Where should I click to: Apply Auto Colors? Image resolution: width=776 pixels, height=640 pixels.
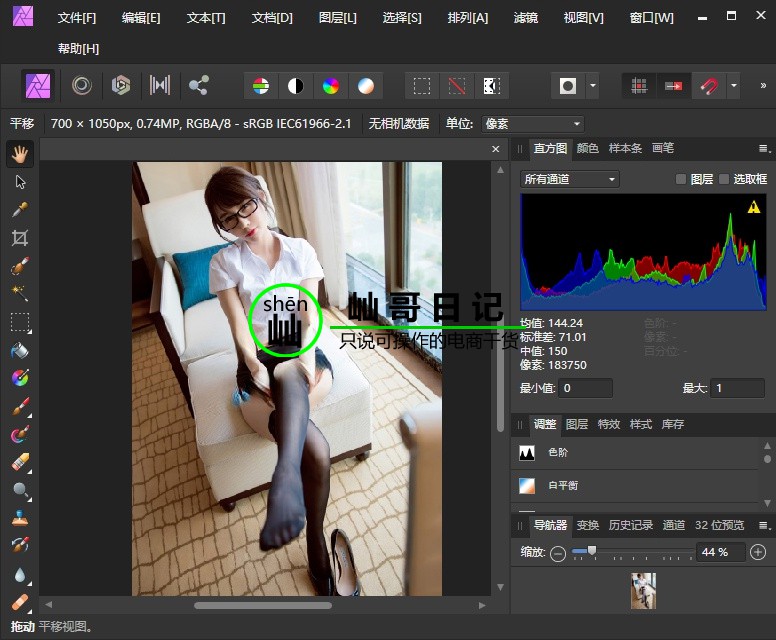point(331,86)
